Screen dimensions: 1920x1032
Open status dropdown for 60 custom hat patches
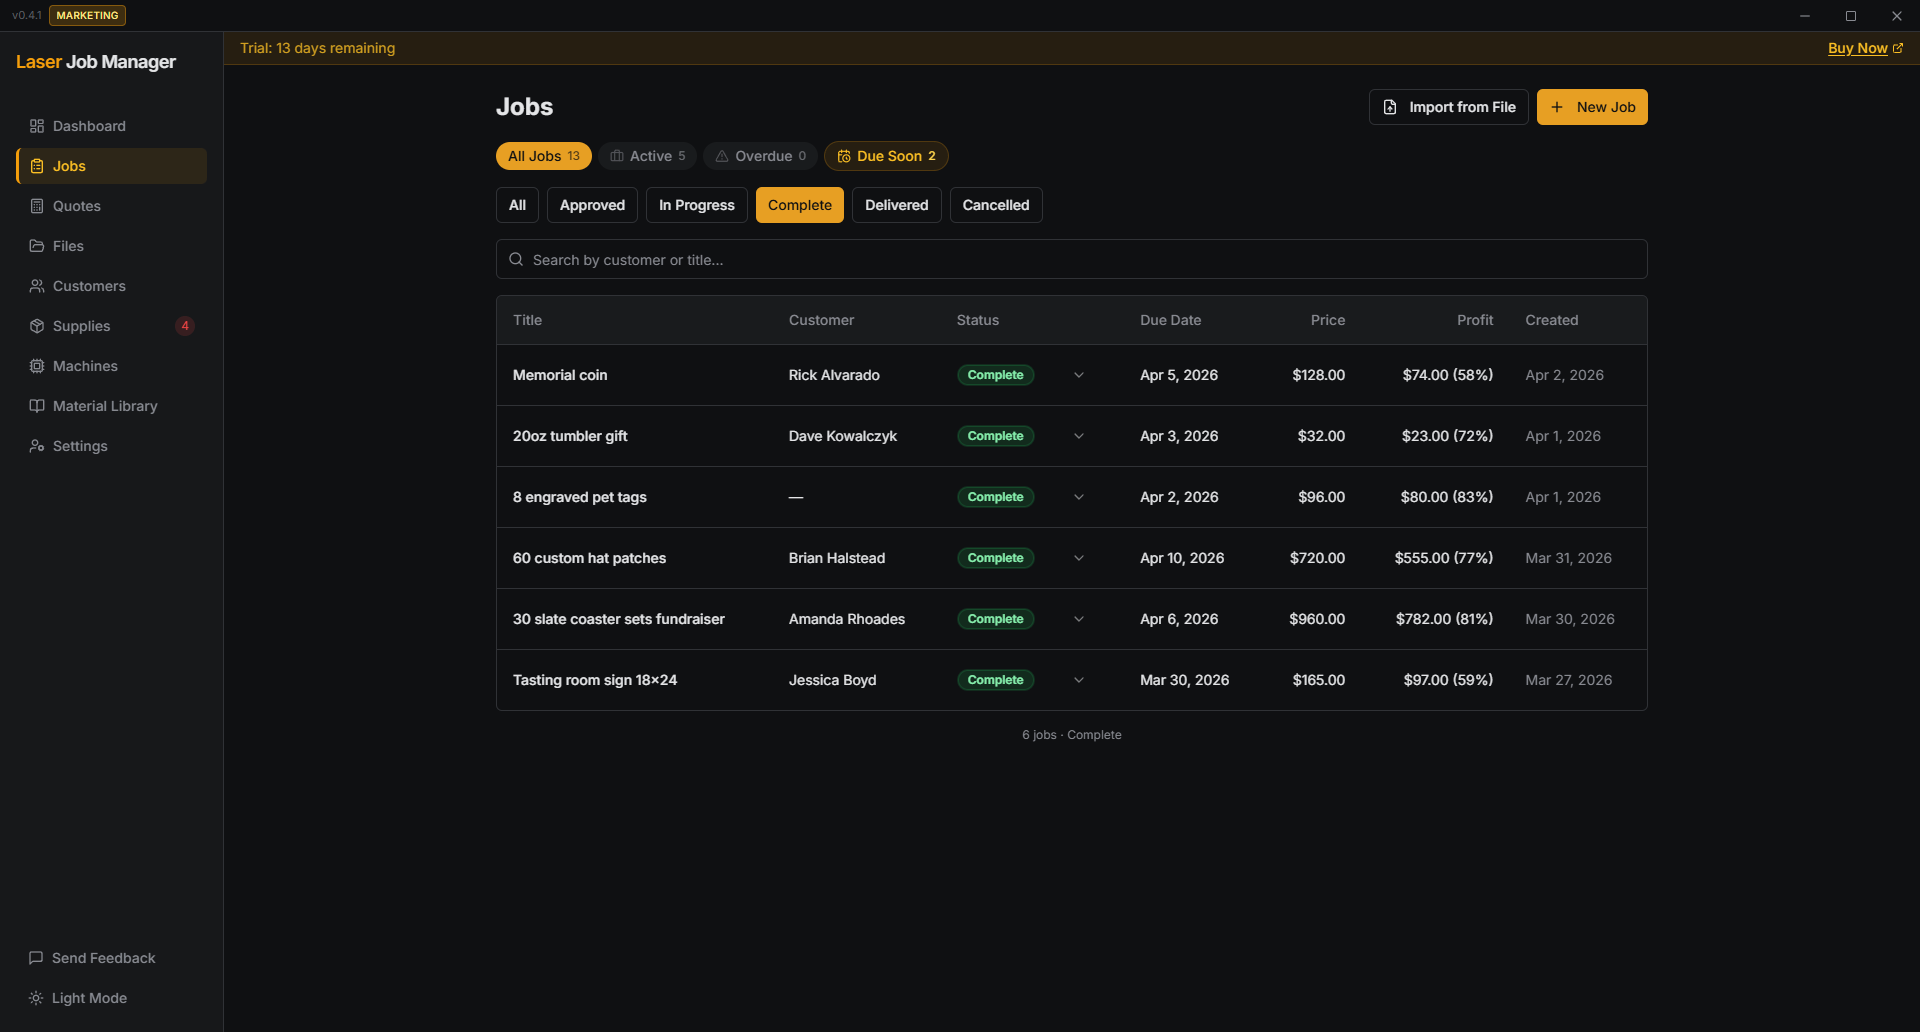click(x=1078, y=558)
